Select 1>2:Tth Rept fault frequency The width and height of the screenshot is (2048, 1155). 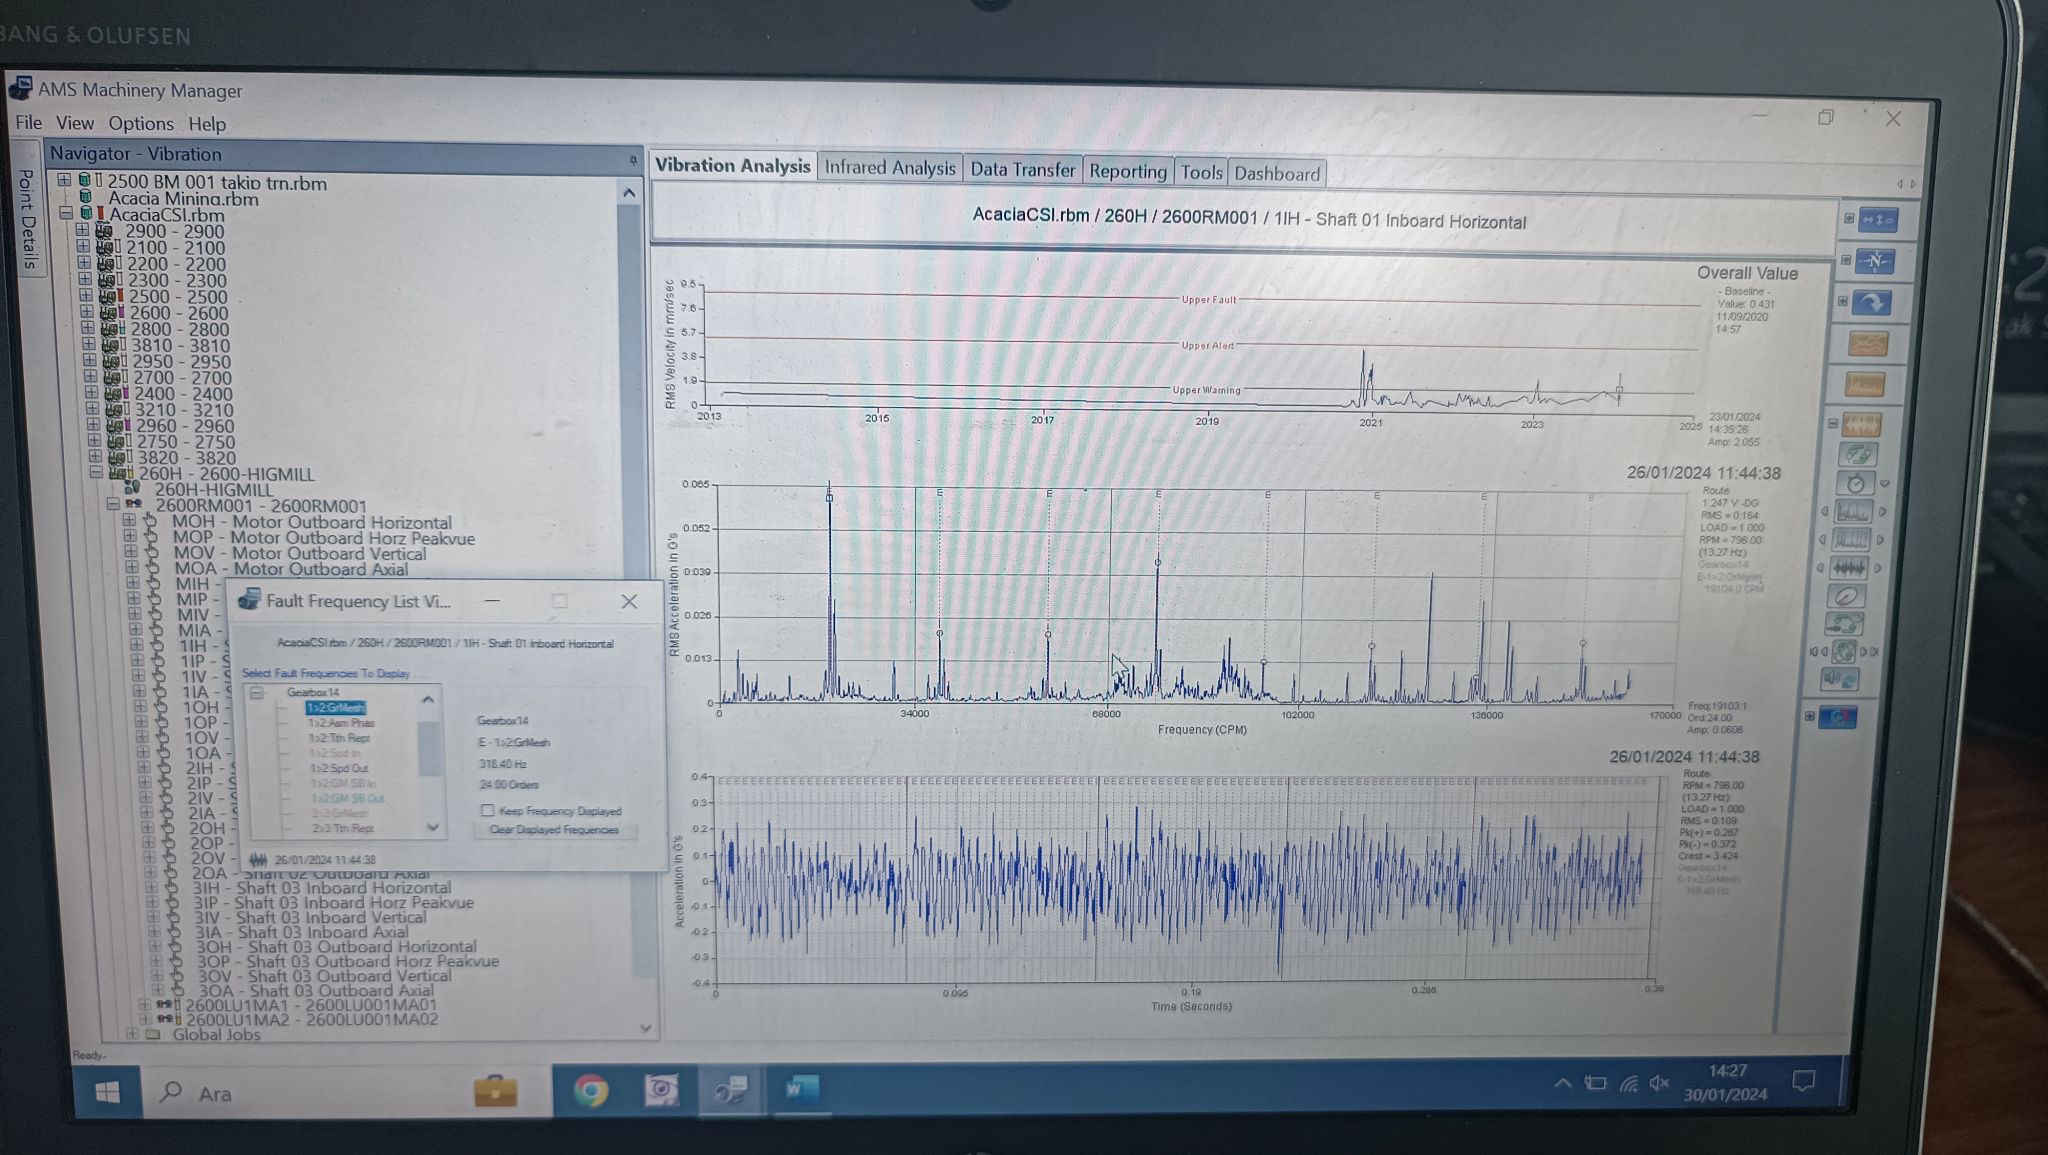point(339,738)
